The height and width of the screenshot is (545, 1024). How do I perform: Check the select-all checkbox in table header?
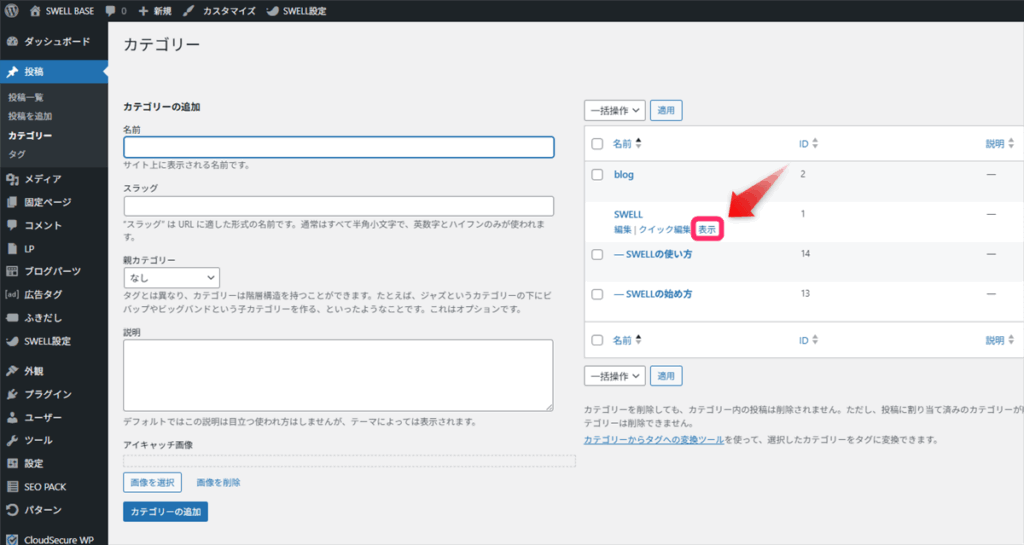[597, 144]
